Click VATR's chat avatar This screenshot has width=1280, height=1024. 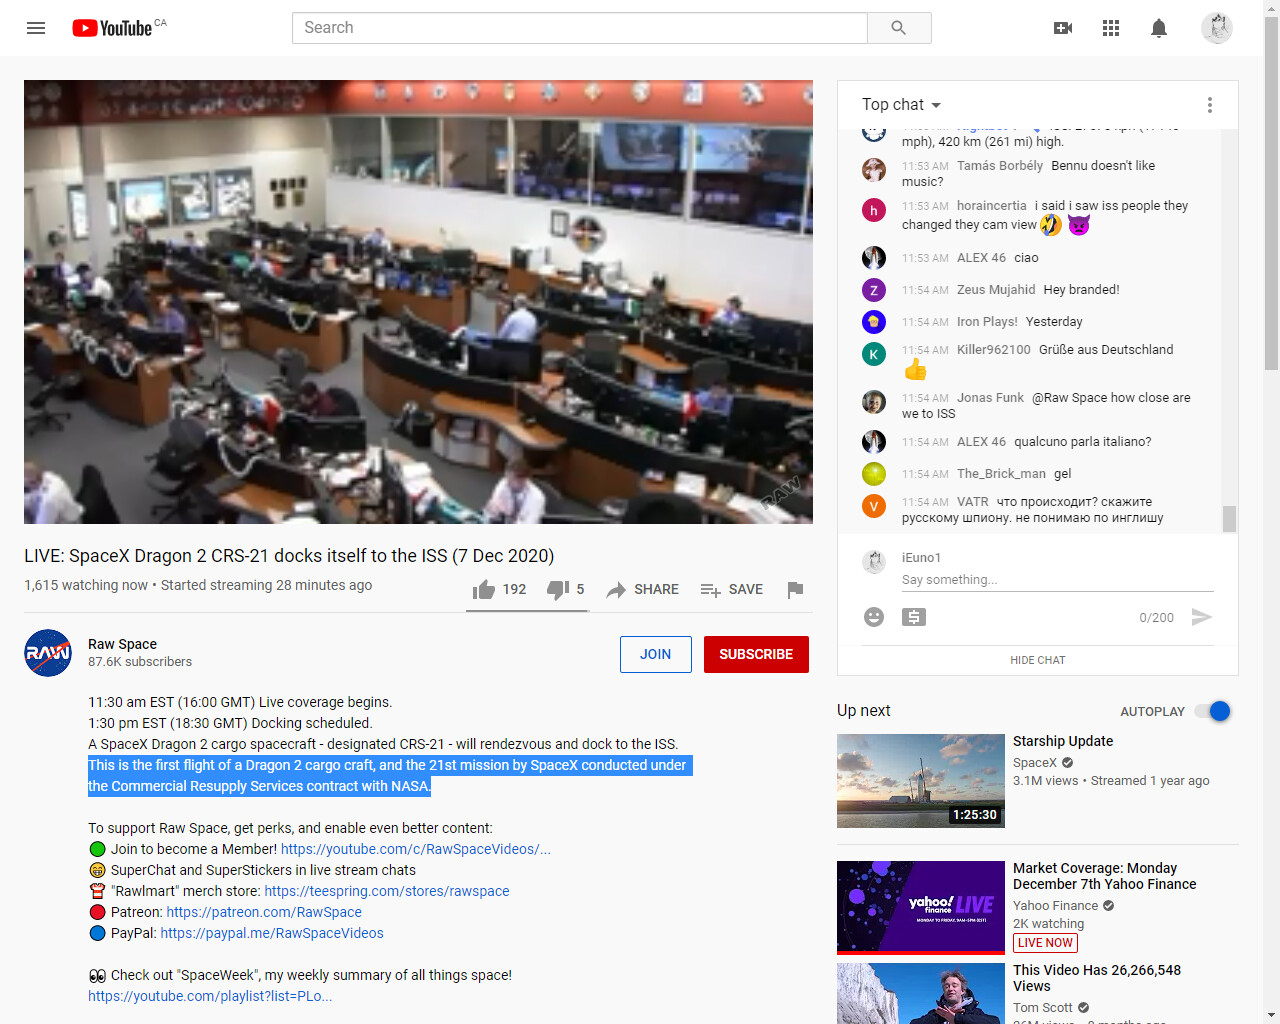coord(874,506)
